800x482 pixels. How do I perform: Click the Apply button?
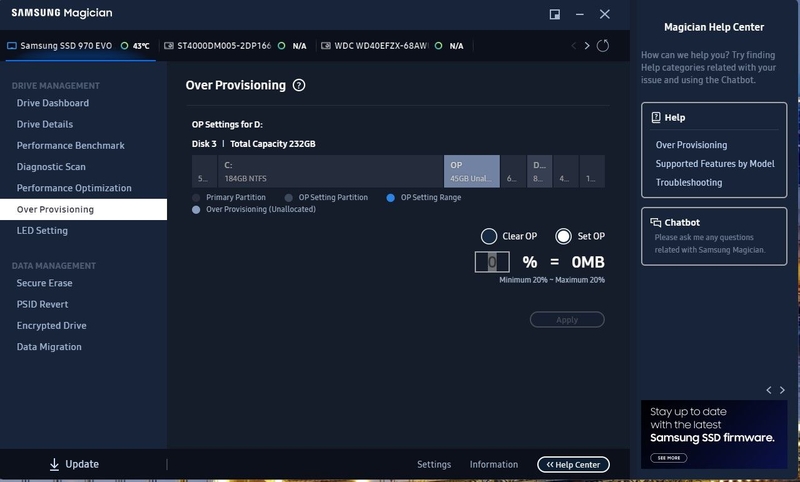point(567,320)
